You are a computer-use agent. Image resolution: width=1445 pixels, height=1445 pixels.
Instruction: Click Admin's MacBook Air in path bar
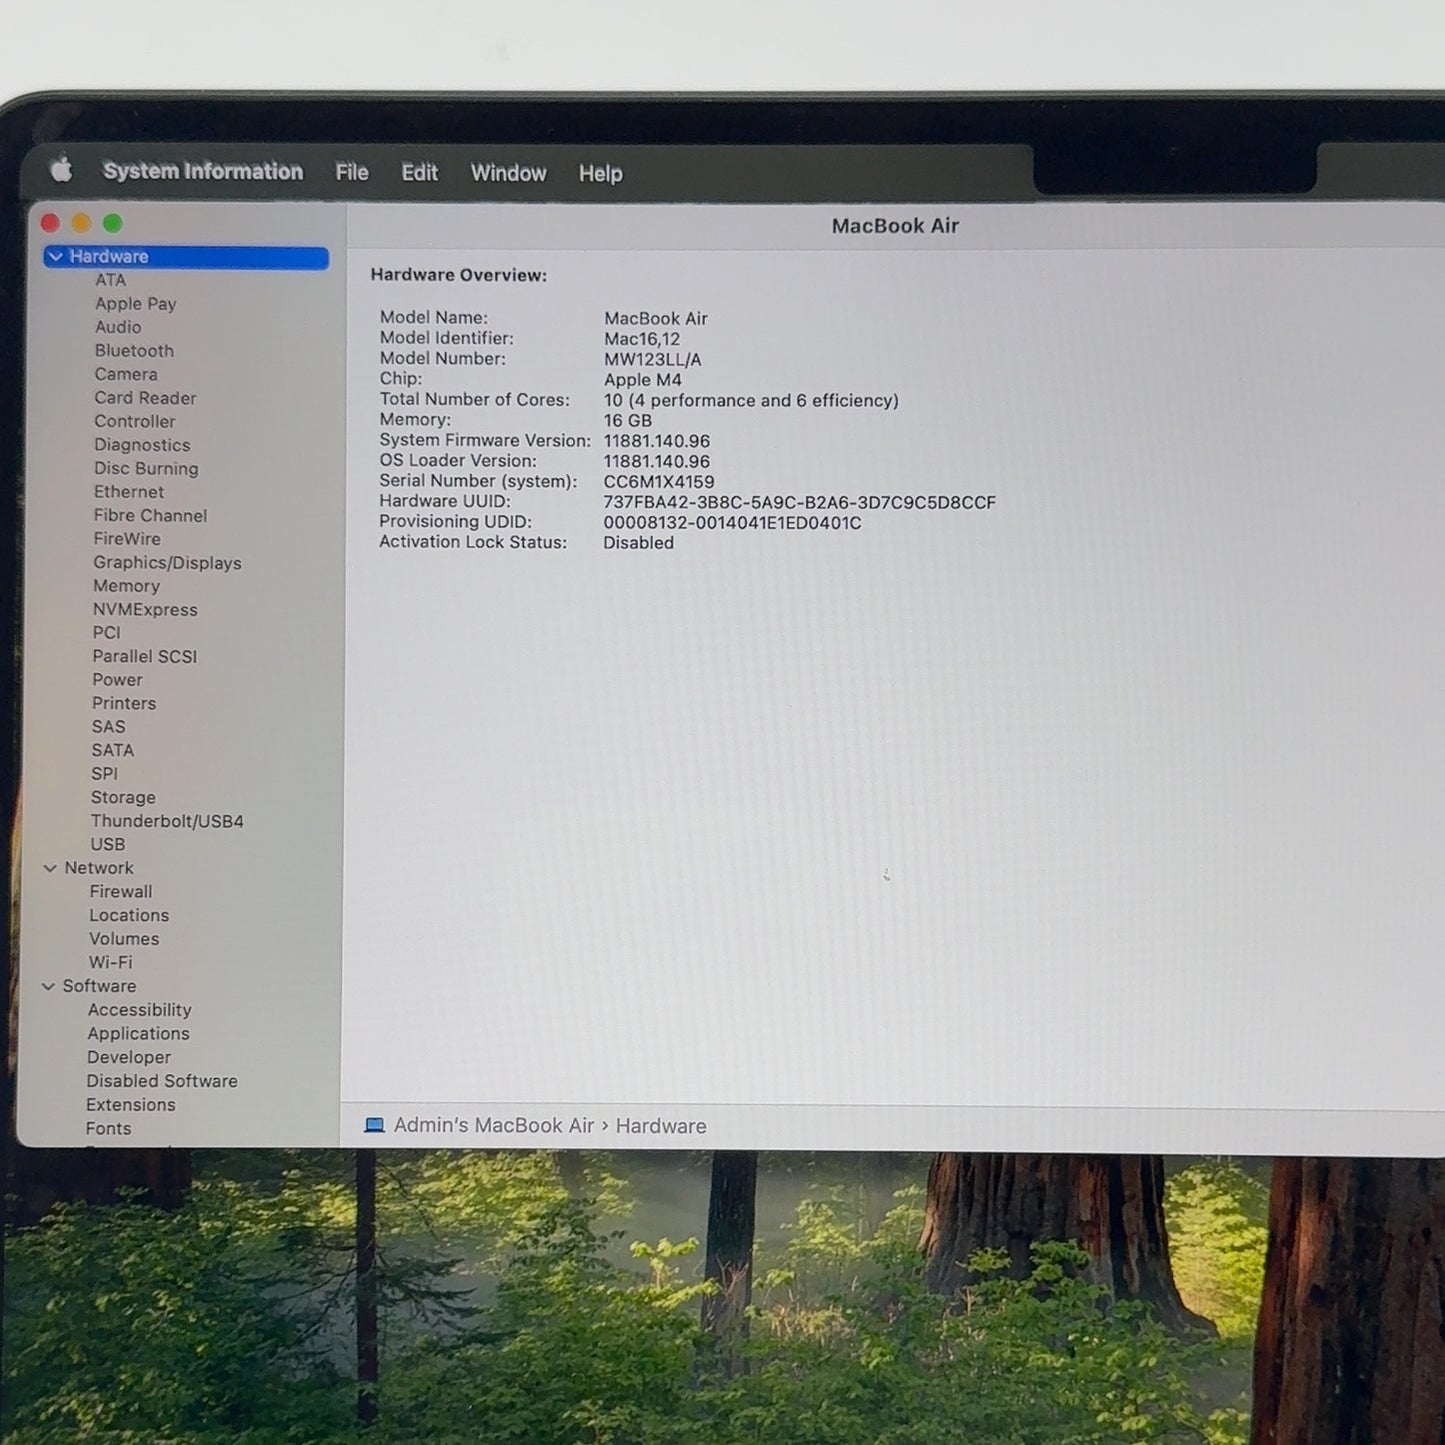coord(494,1126)
